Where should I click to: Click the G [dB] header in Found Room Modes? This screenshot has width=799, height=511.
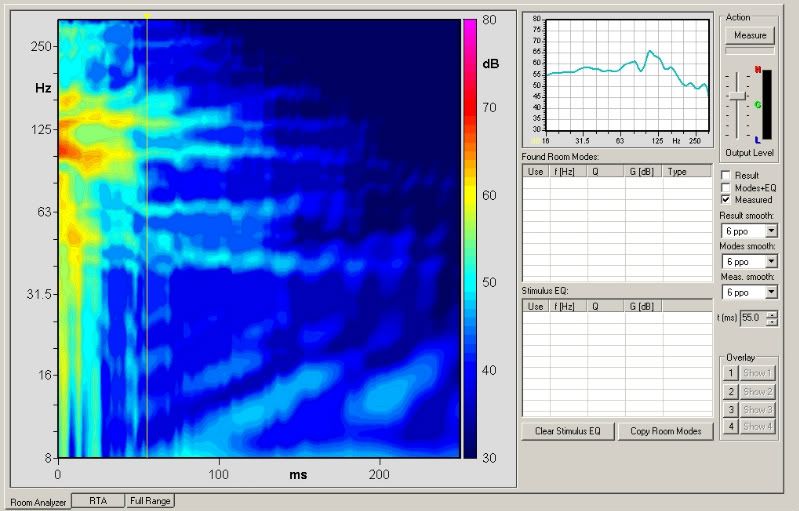[644, 172]
